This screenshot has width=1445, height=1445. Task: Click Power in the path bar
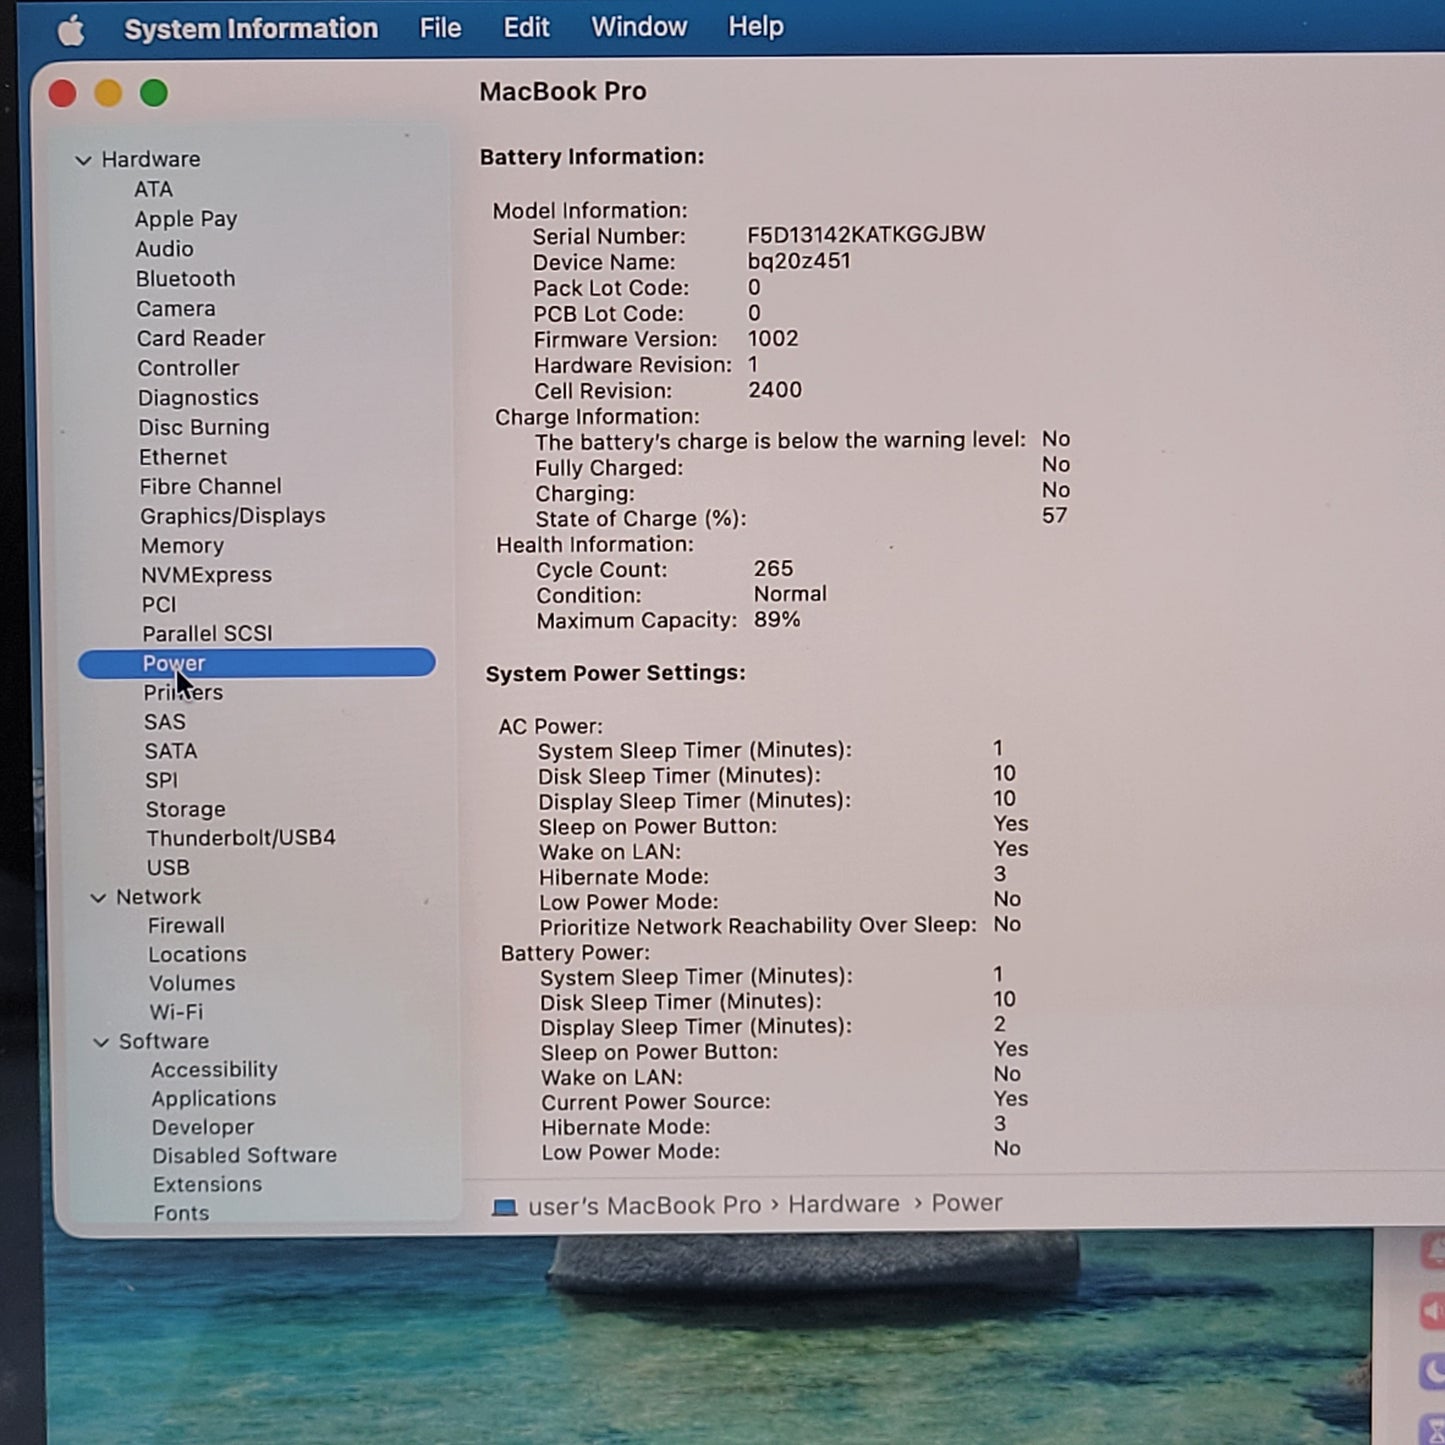point(967,1203)
